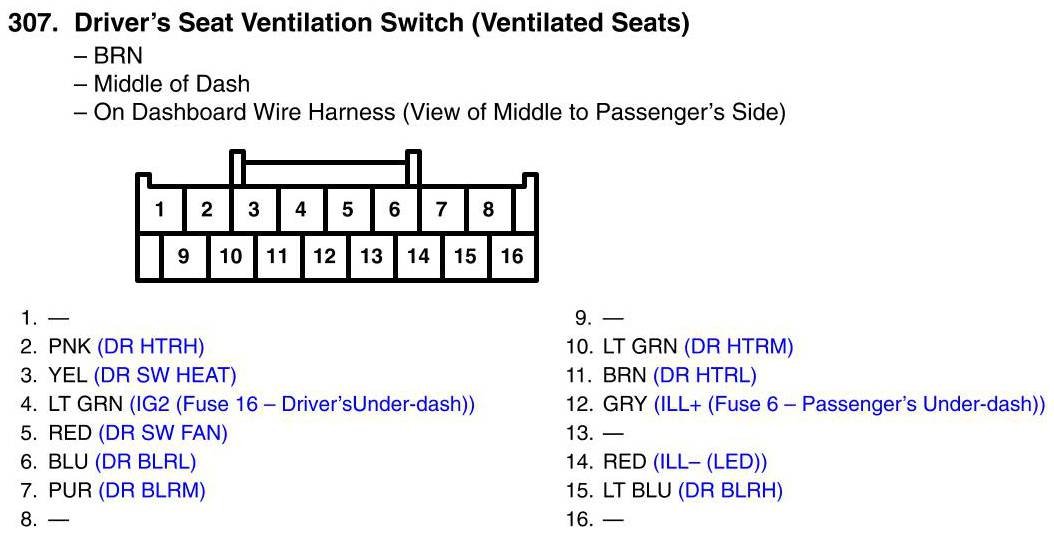This screenshot has width=1054, height=534.
Task: Open the ILL+ Fuse 6 Passenger's Under-dash link
Action: 850,405
